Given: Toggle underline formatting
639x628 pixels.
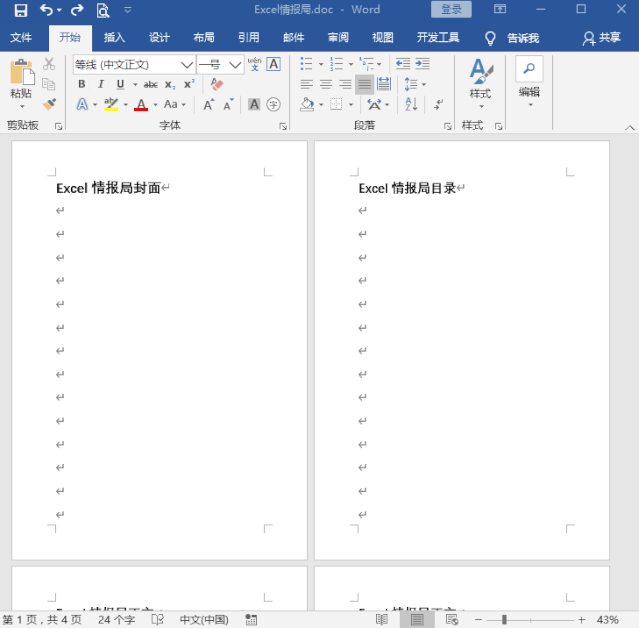Looking at the screenshot, I should pos(120,84).
